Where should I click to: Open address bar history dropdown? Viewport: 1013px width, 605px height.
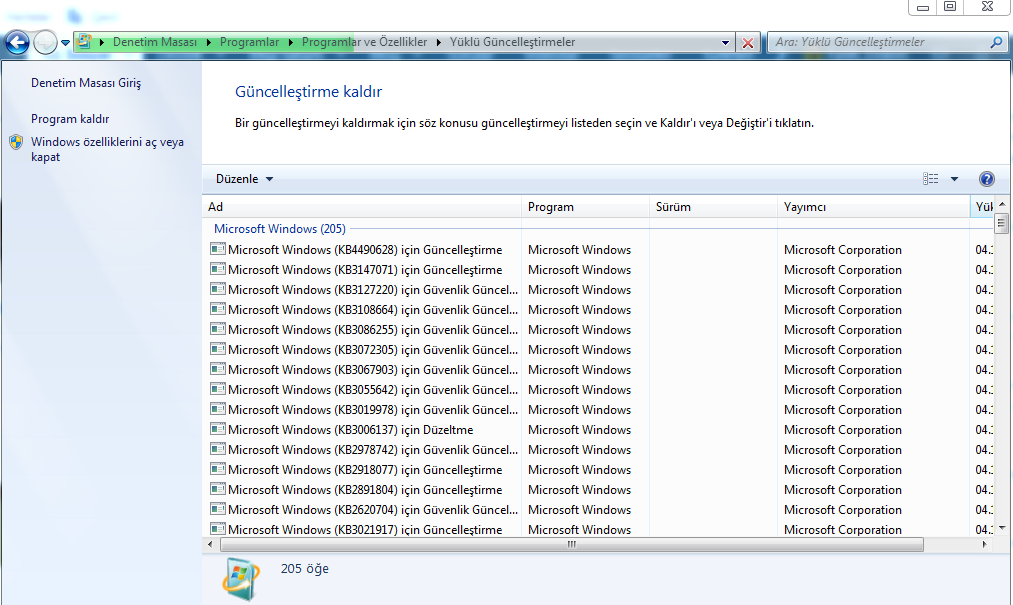pos(726,43)
